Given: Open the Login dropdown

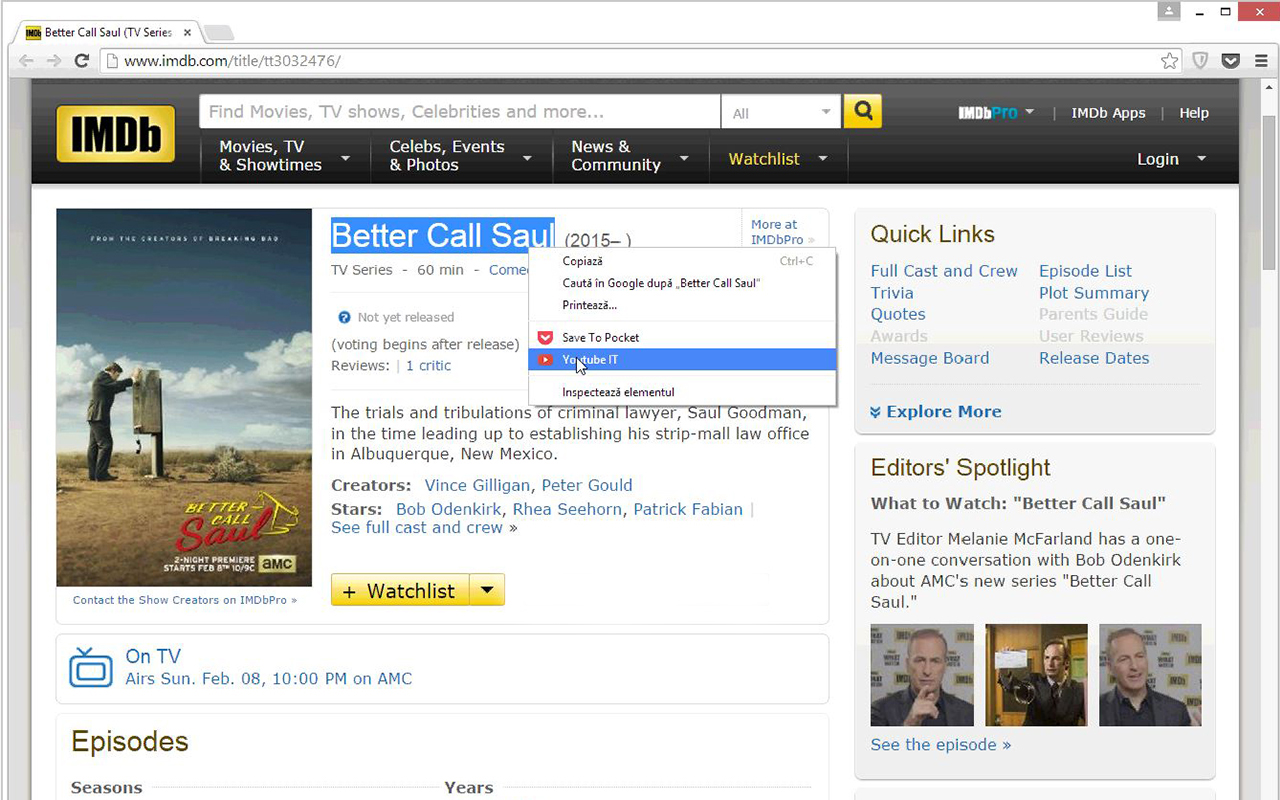Looking at the screenshot, I should click(1171, 159).
